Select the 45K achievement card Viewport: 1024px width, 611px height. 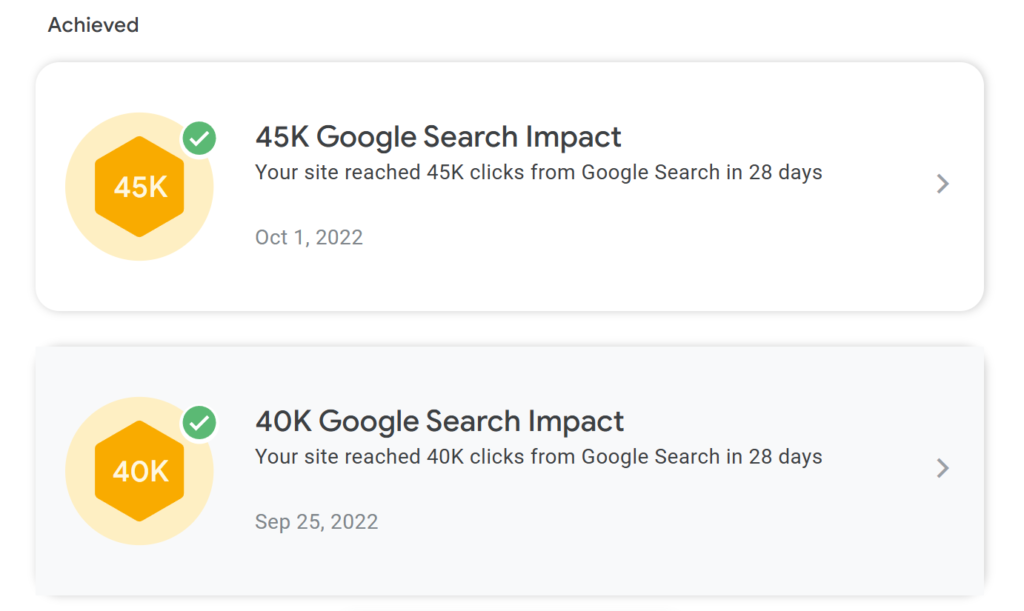coord(512,185)
